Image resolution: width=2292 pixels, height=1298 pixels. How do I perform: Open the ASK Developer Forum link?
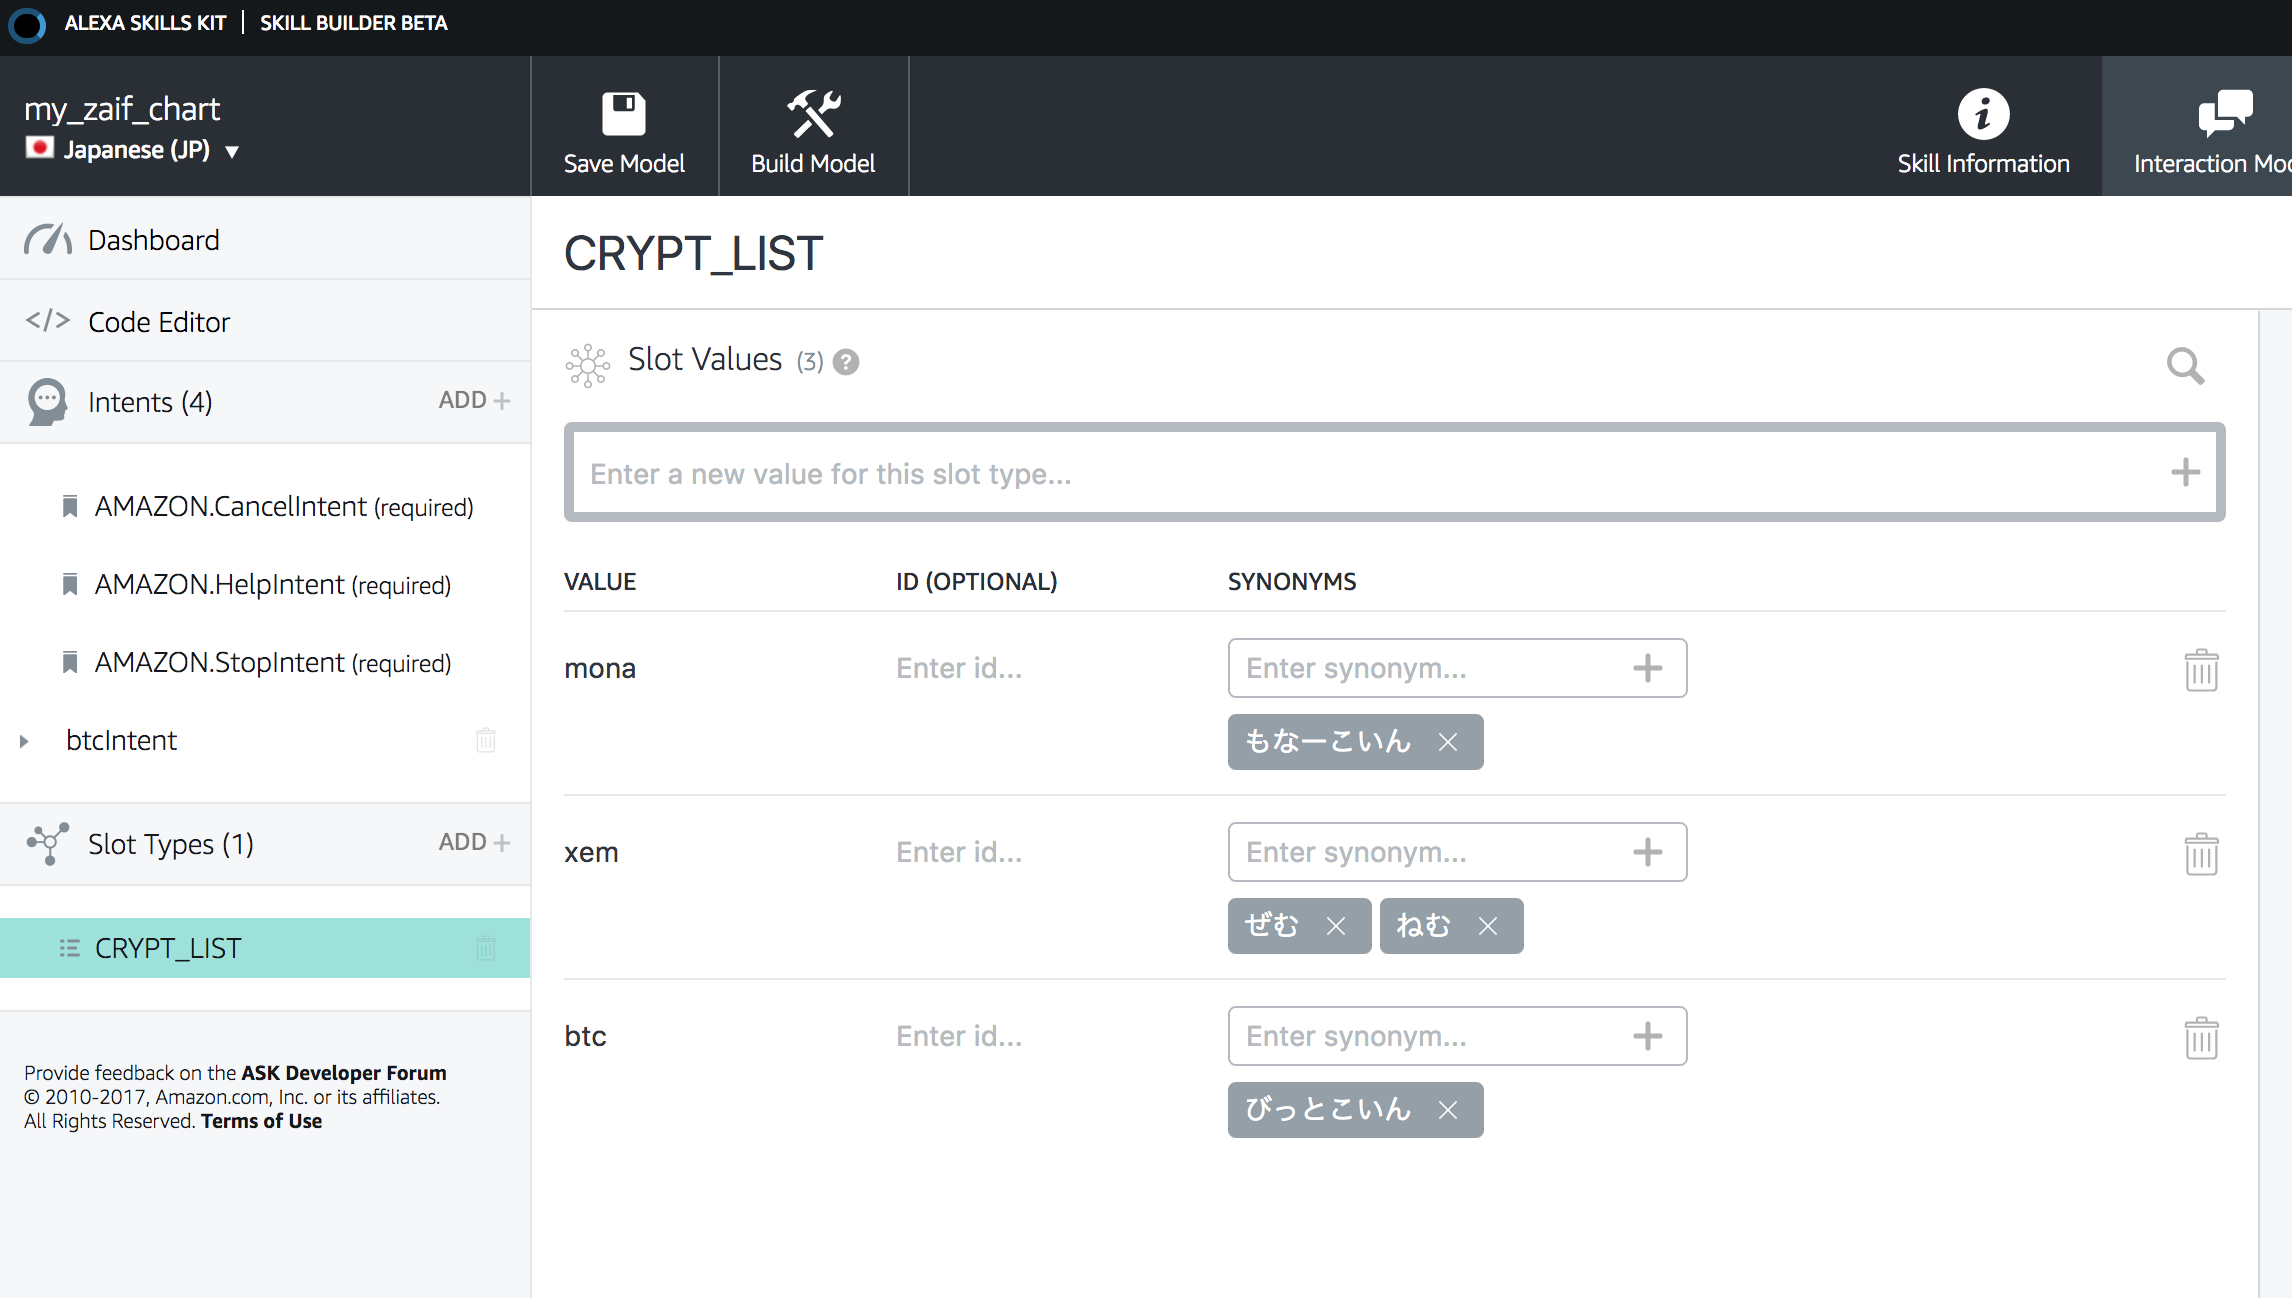pyautogui.click(x=344, y=1073)
